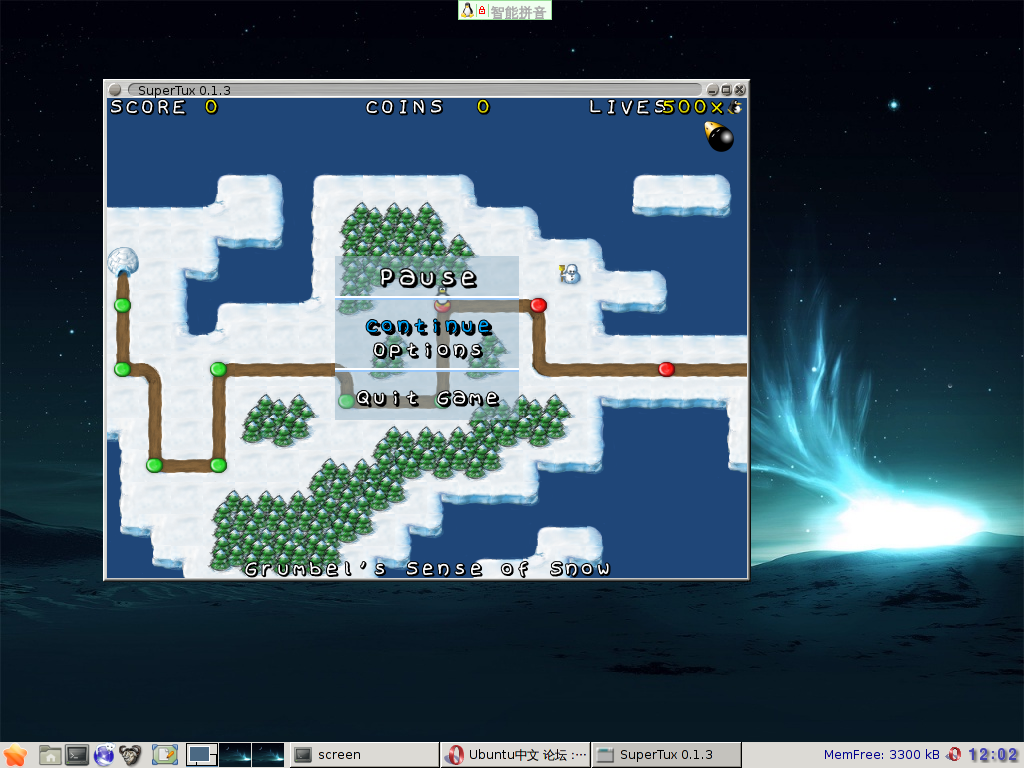Choose Quit Game in the Pause menu
Image resolution: width=1024 pixels, height=768 pixels.
click(x=428, y=398)
